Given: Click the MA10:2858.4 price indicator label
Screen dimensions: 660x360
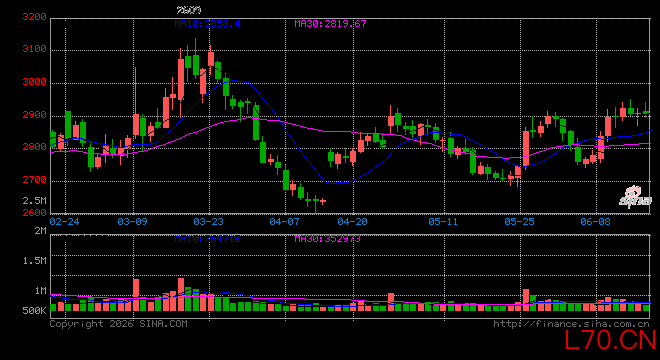Looking at the screenshot, I should click(207, 24).
